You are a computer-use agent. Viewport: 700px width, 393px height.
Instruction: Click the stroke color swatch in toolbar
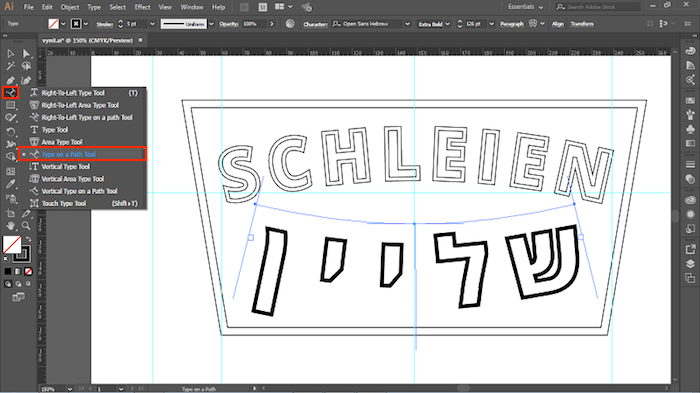point(22,255)
